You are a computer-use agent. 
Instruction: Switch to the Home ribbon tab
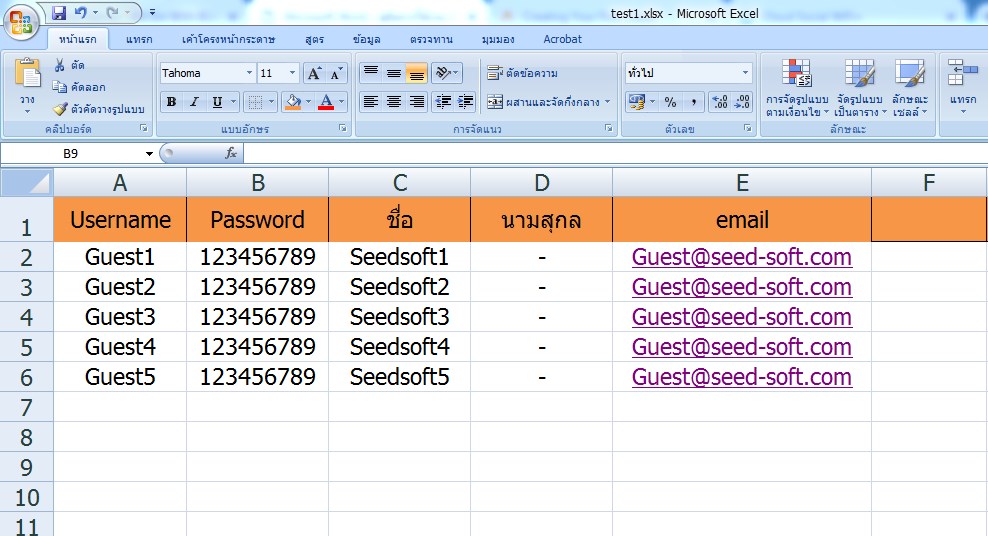(78, 39)
